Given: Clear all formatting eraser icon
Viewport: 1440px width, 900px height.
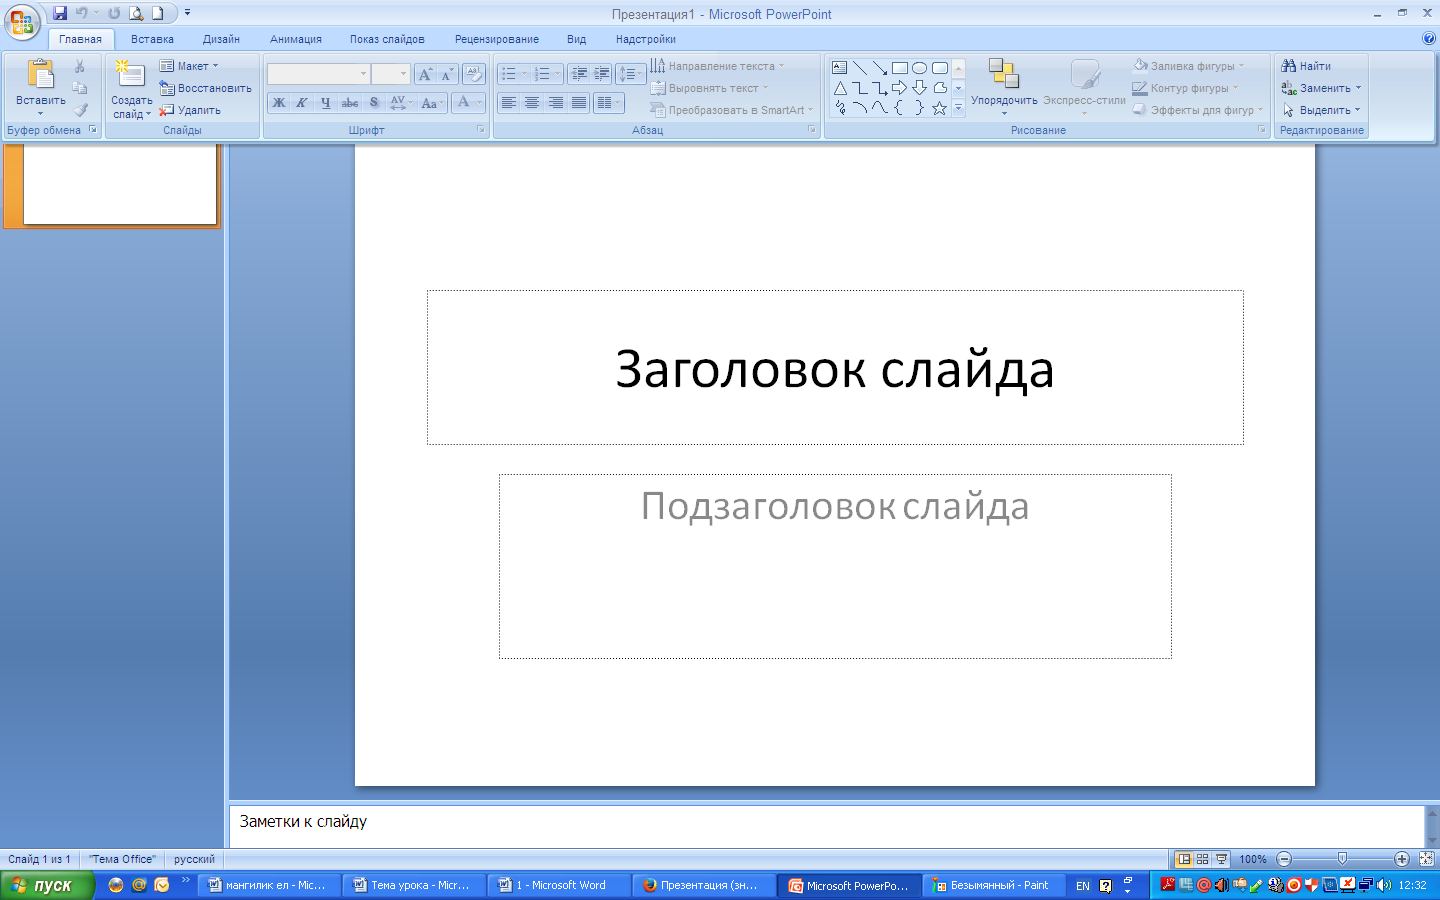Looking at the screenshot, I should click(x=474, y=75).
